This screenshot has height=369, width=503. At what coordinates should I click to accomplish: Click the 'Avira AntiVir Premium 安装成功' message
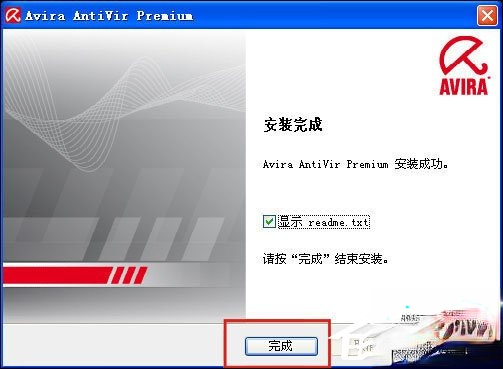tap(355, 164)
